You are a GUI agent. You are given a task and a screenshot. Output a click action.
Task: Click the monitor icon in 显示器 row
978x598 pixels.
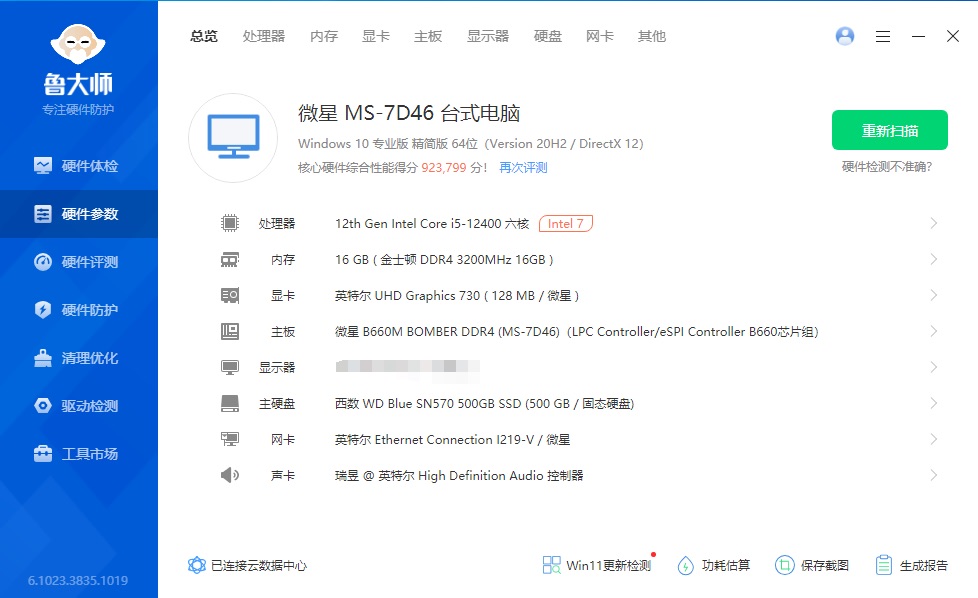(x=230, y=368)
